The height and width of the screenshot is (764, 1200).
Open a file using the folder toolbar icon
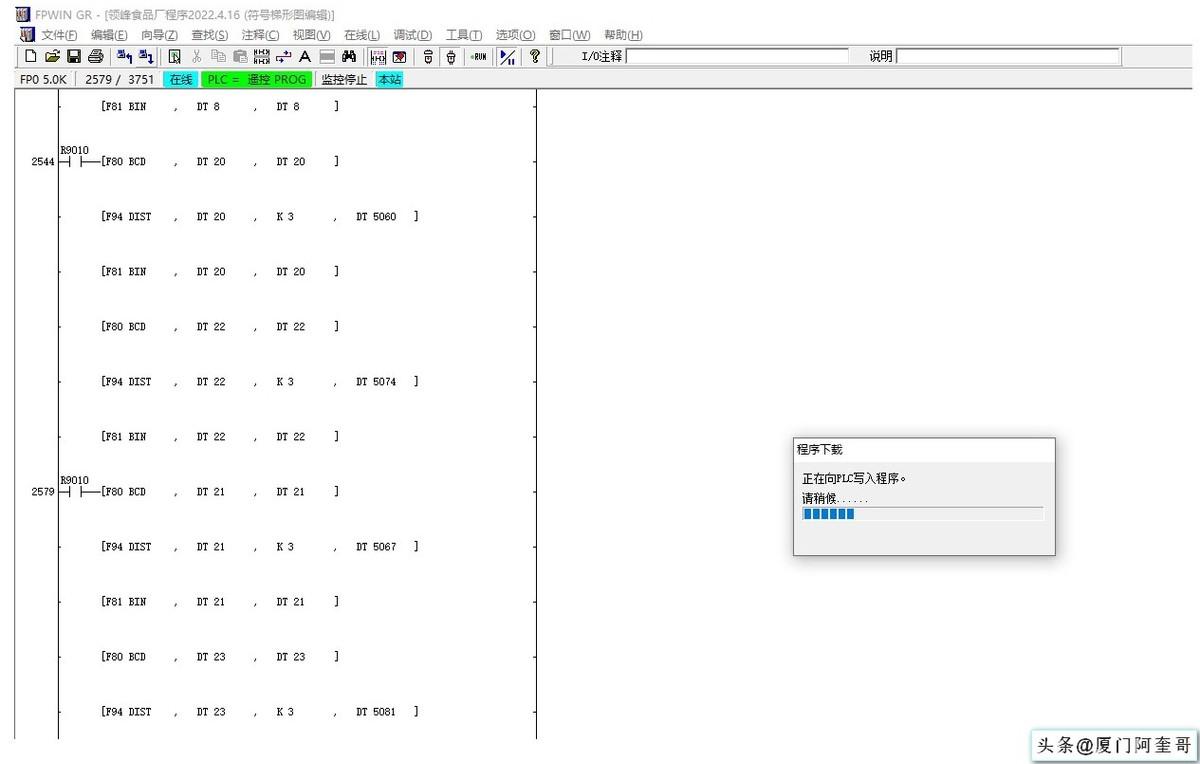(52, 57)
